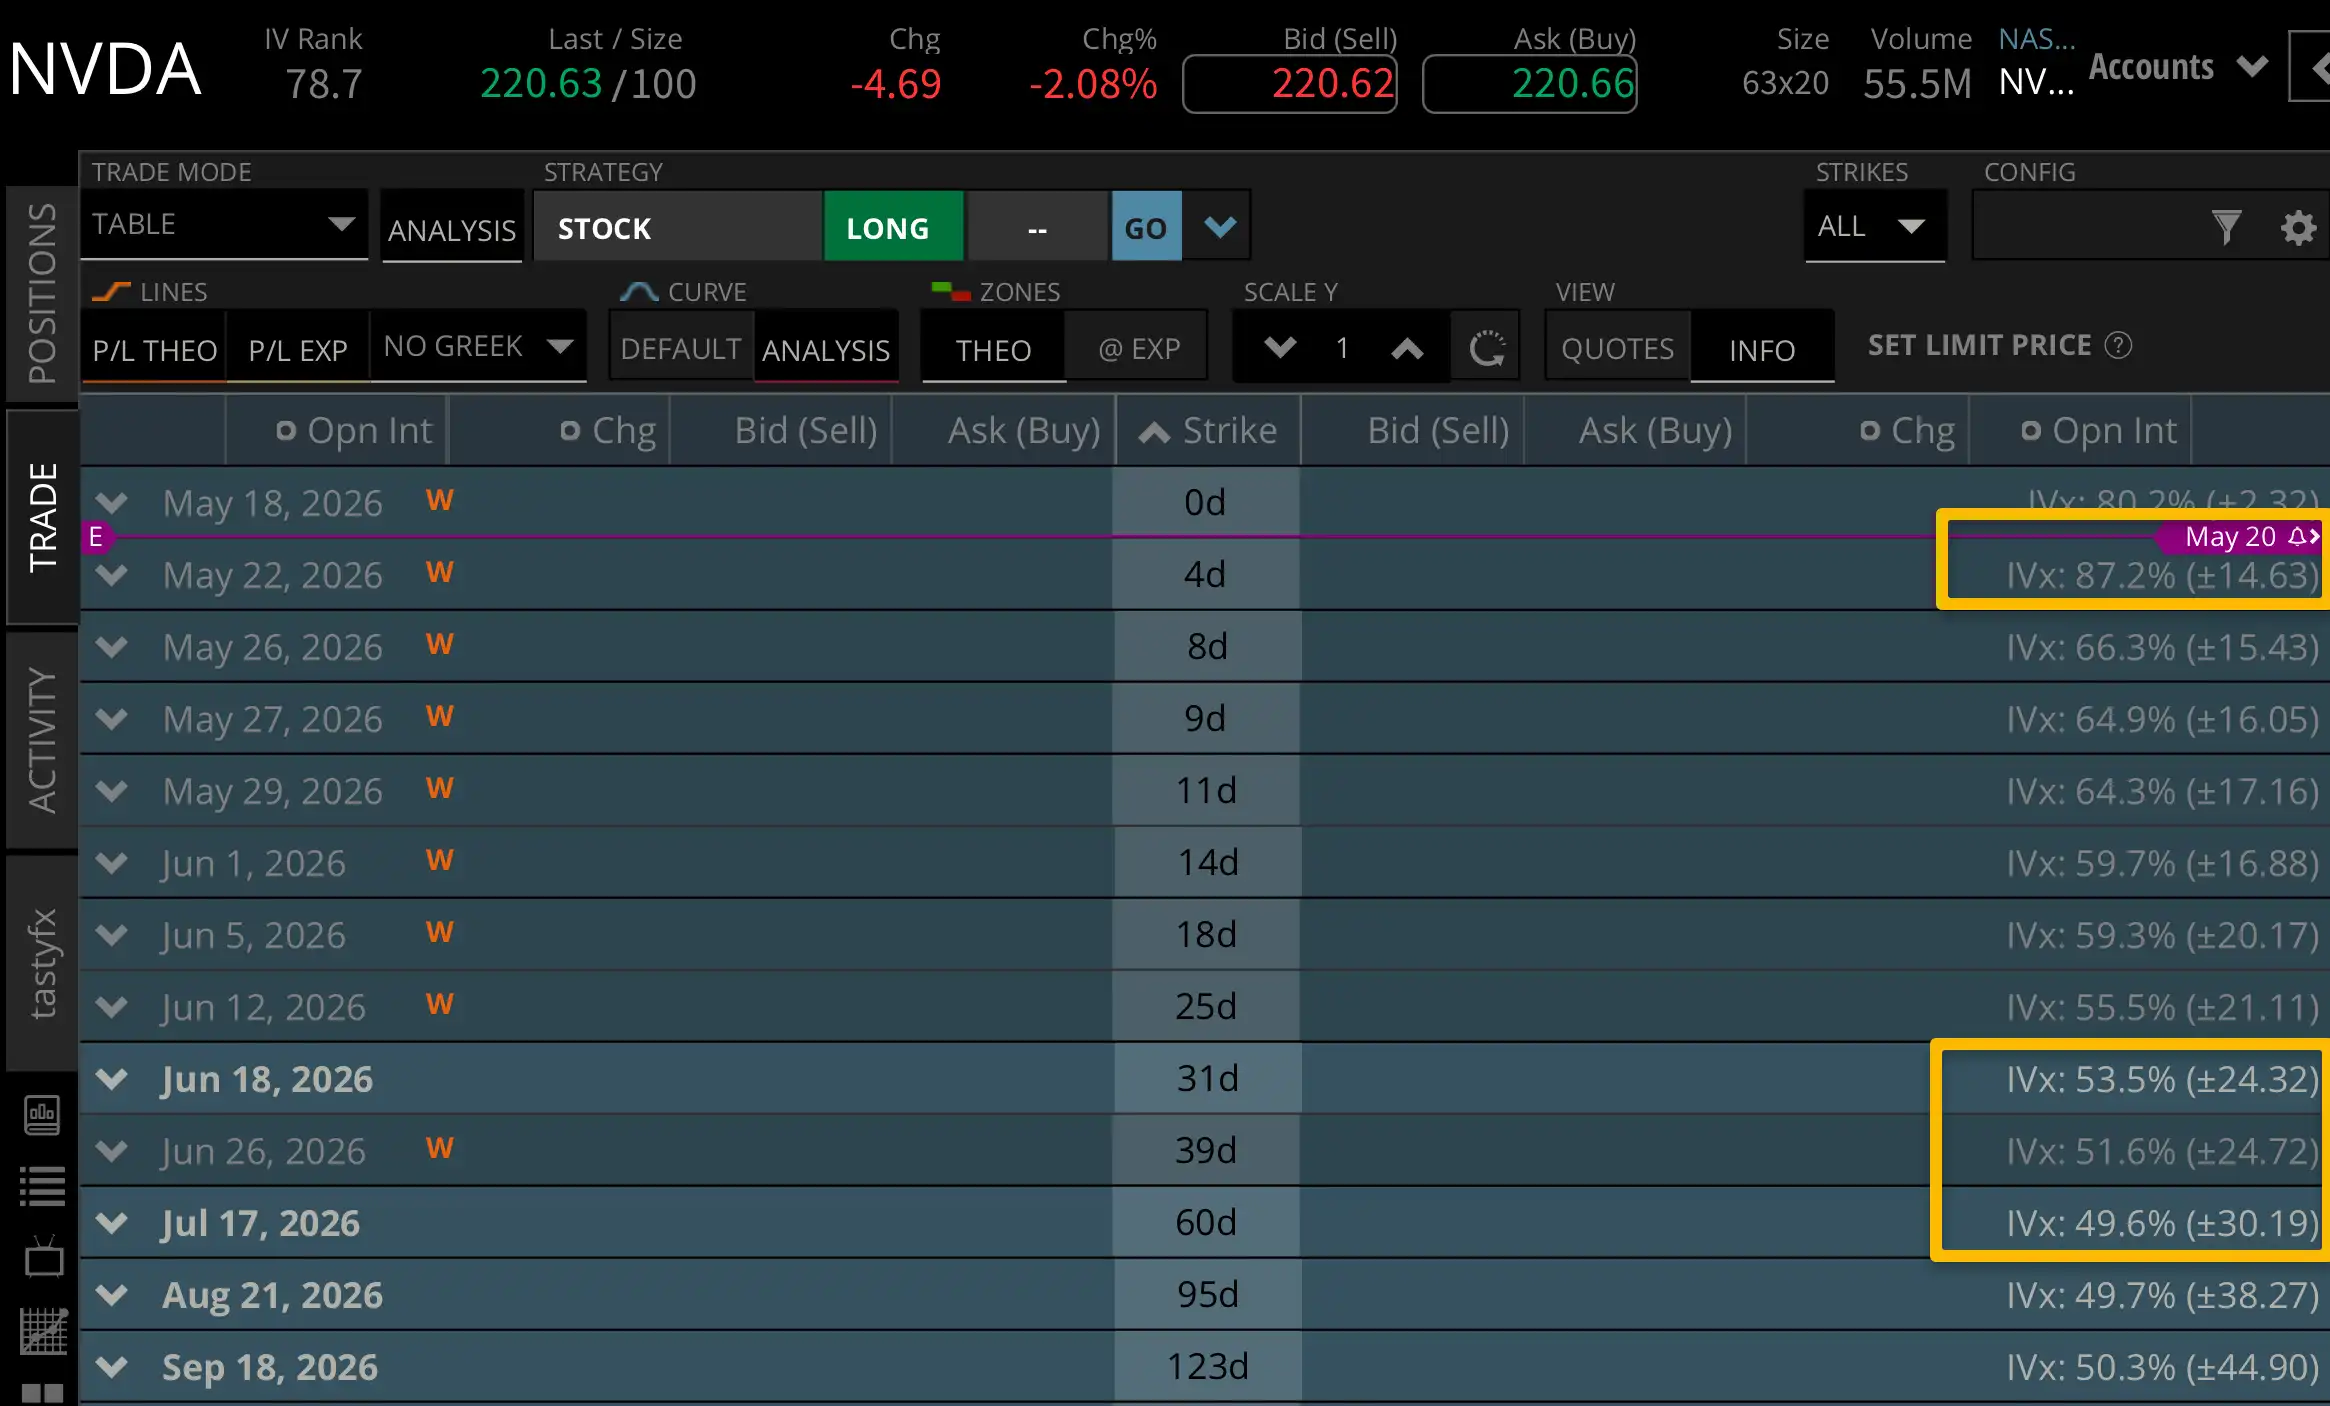Open the list view icon in sidebar
The height and width of the screenshot is (1406, 2330).
[43, 1186]
